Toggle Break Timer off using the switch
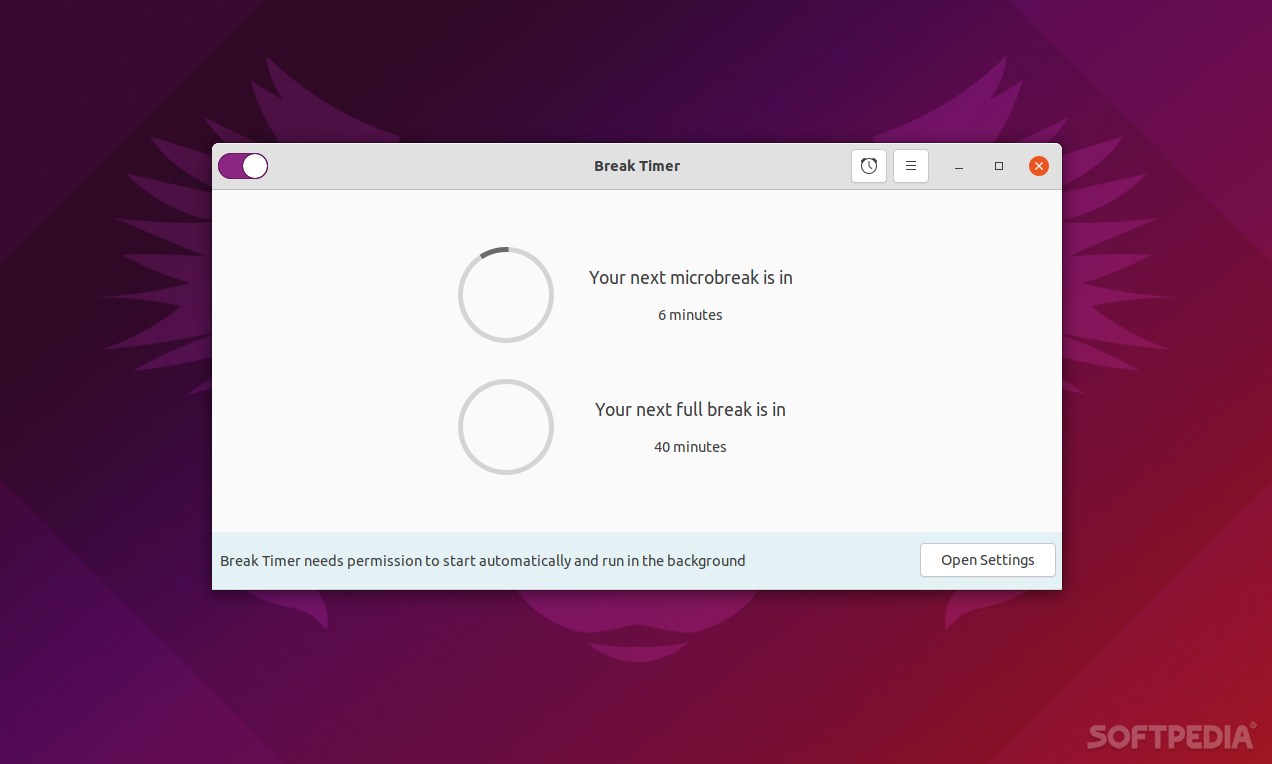1272x764 pixels. point(242,166)
